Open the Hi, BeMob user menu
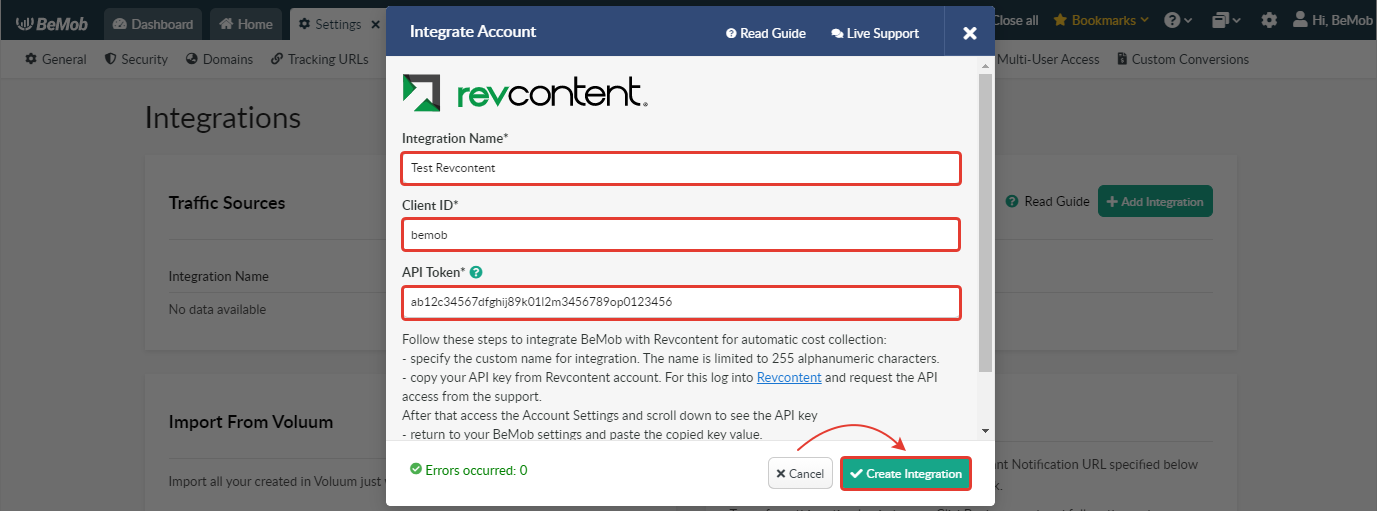This screenshot has height=511, width=1377. 1334,20
